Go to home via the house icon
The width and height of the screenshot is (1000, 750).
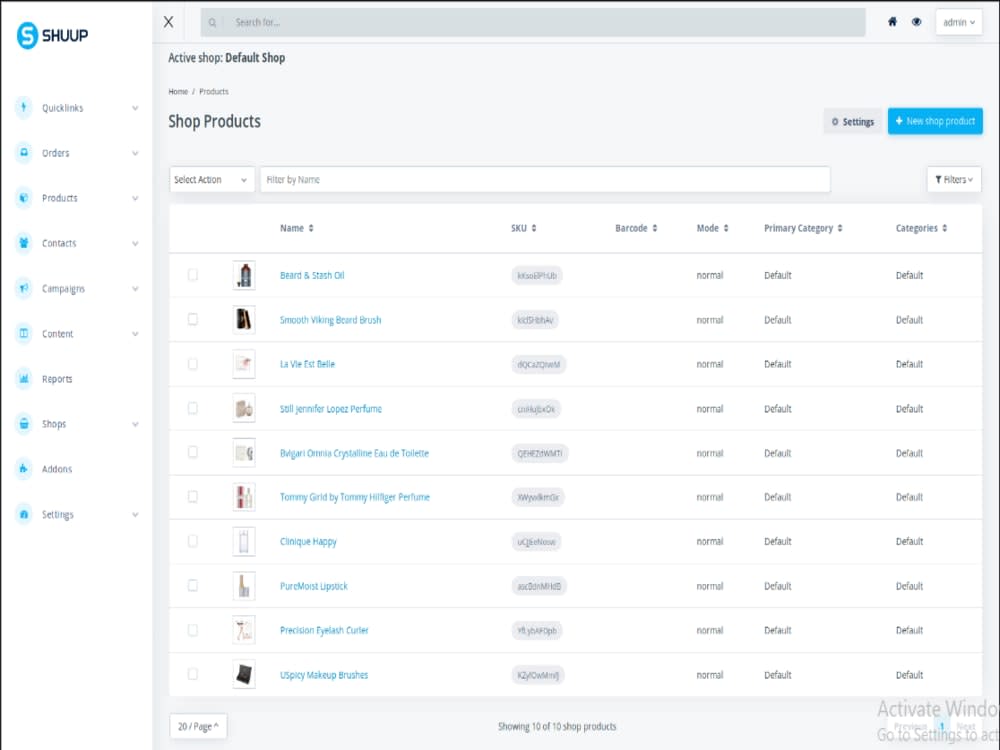[x=892, y=22]
